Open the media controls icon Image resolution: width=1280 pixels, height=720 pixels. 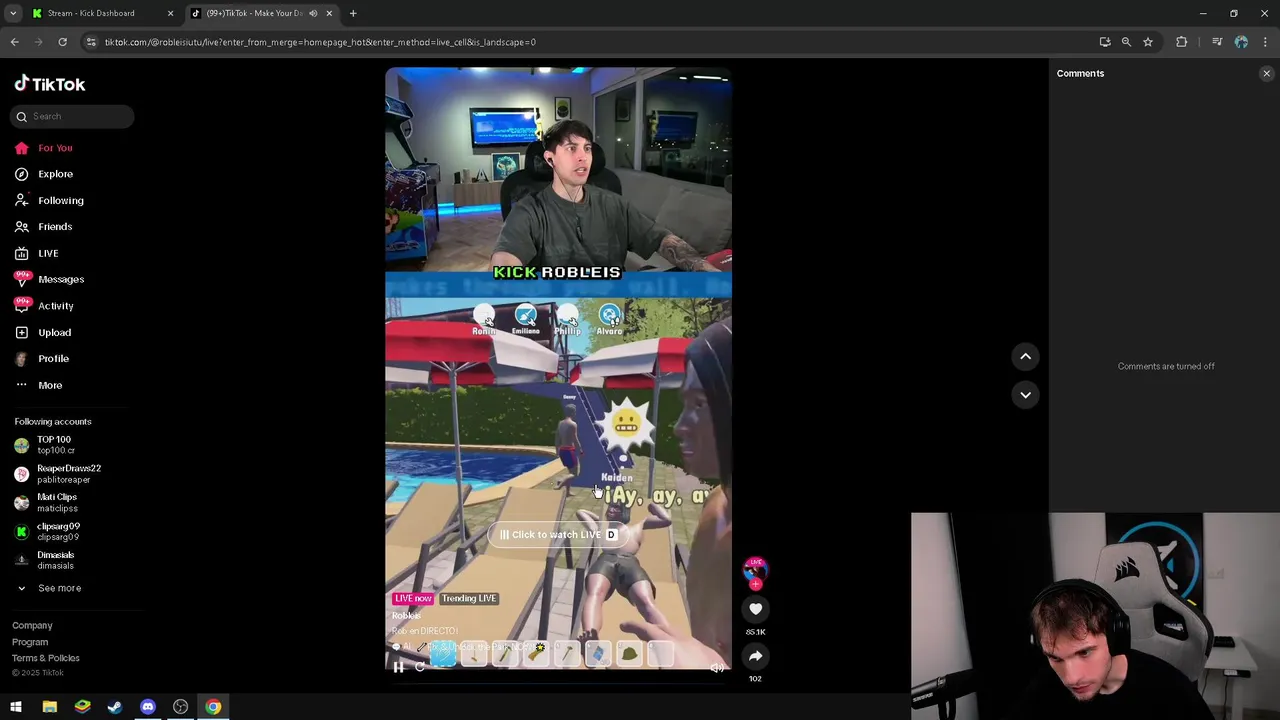pyautogui.click(x=1217, y=42)
